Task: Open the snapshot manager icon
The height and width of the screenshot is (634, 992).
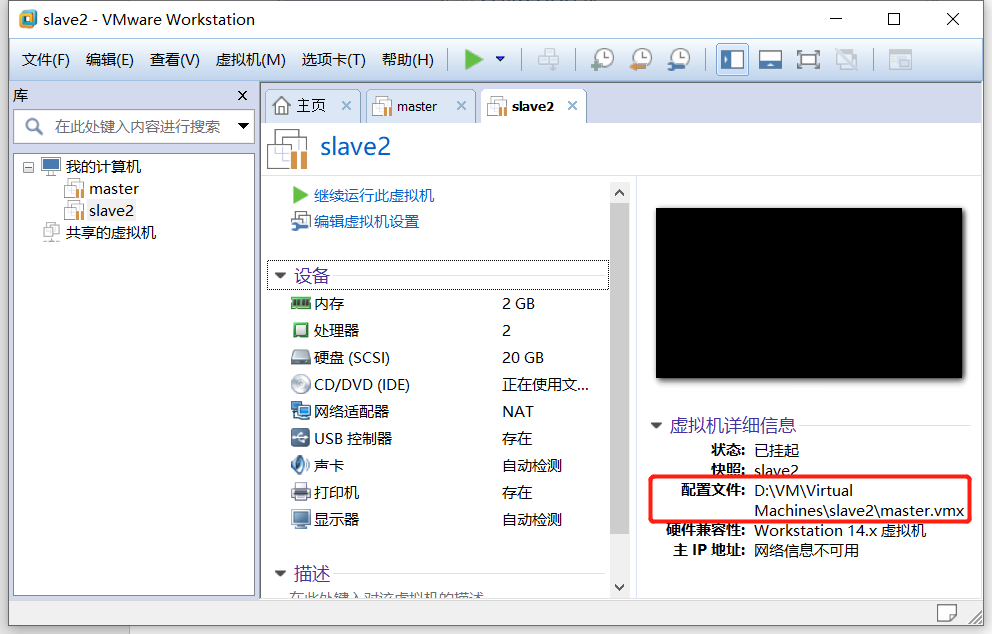Action: click(x=679, y=59)
